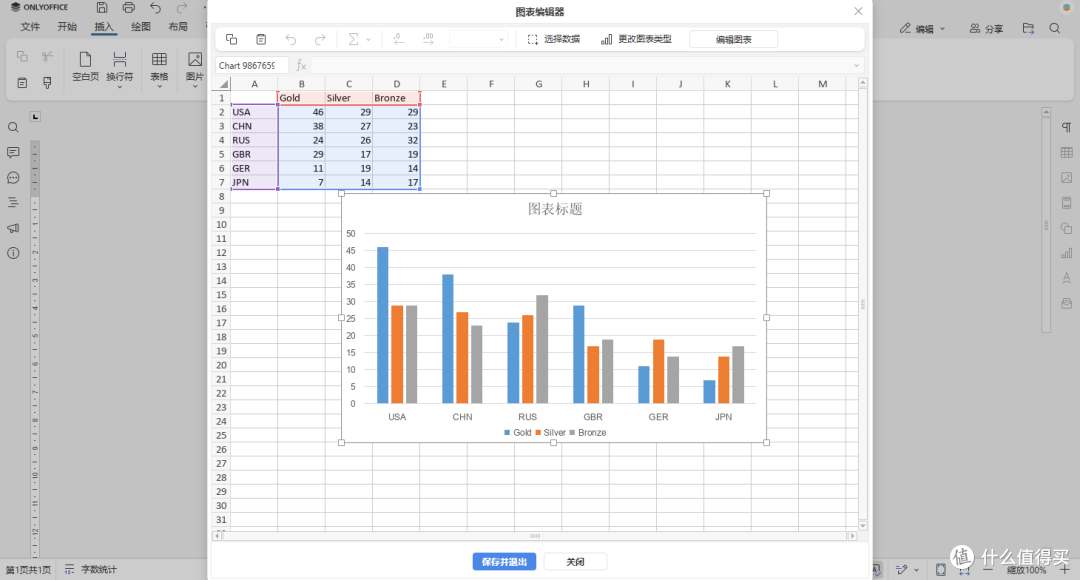The image size is (1080, 580).
Task: Click fit to page icon in status bar
Action: pos(941,570)
